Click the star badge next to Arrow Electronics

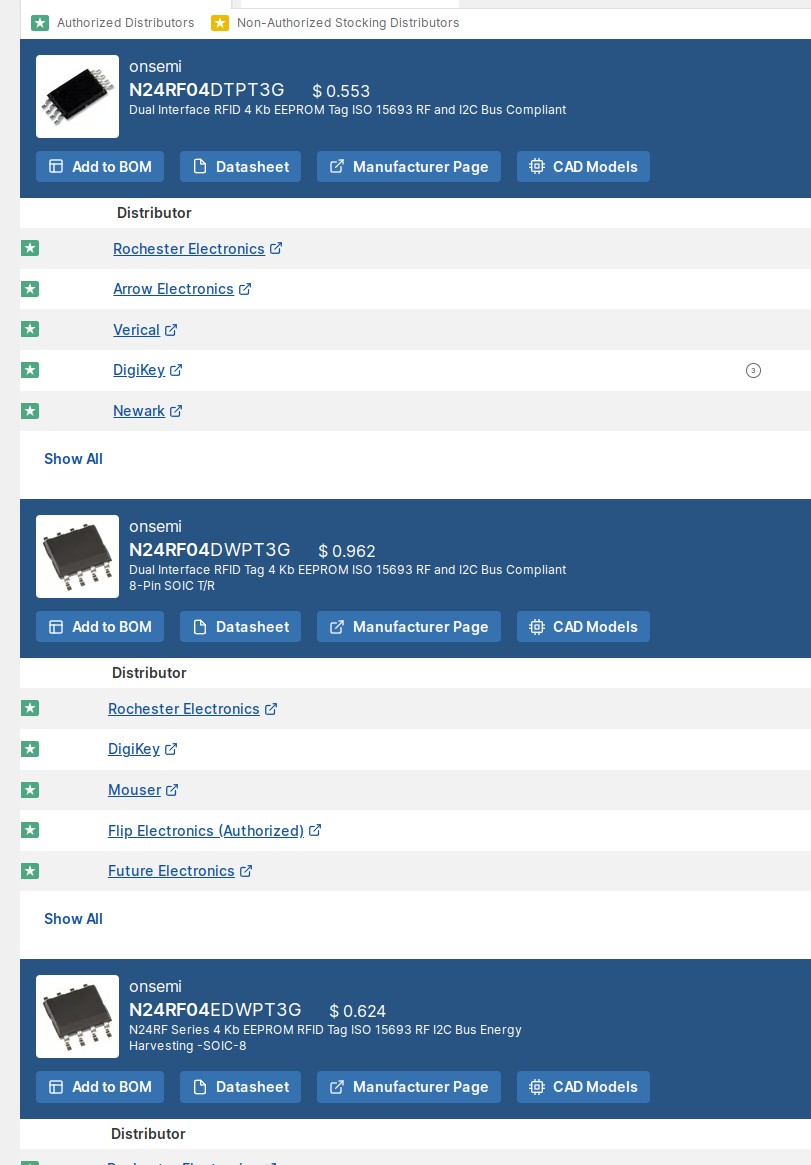click(30, 289)
